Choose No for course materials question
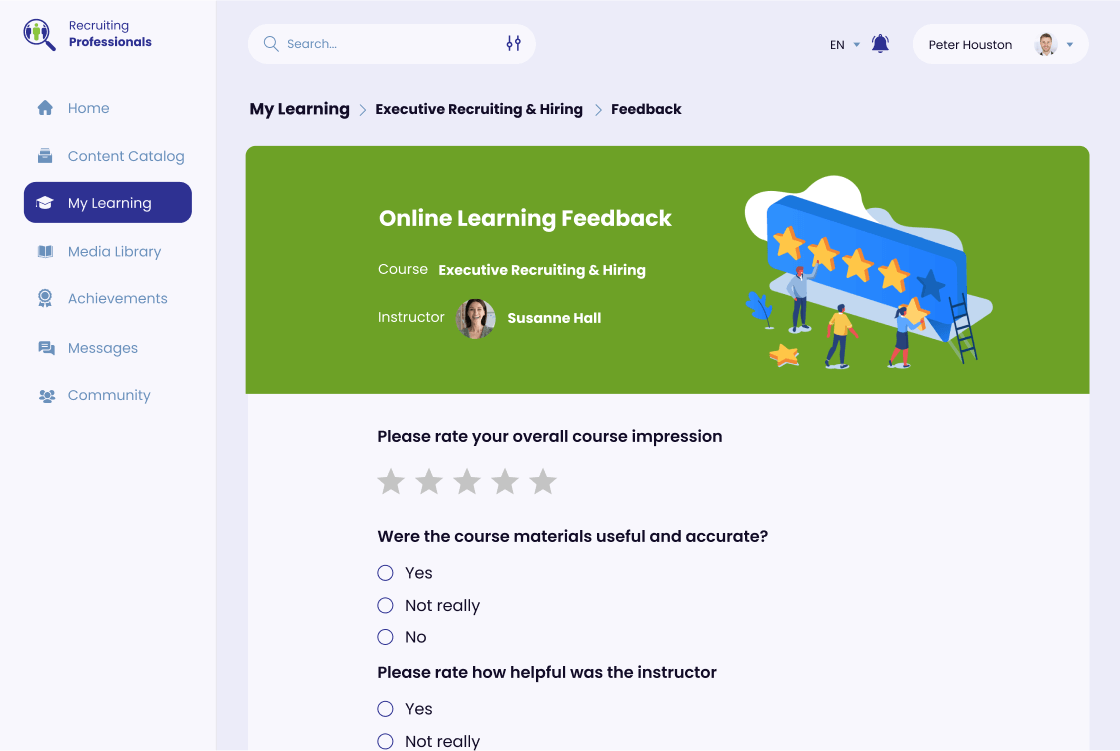Screen dimensions: 1120x751 [x=385, y=637]
